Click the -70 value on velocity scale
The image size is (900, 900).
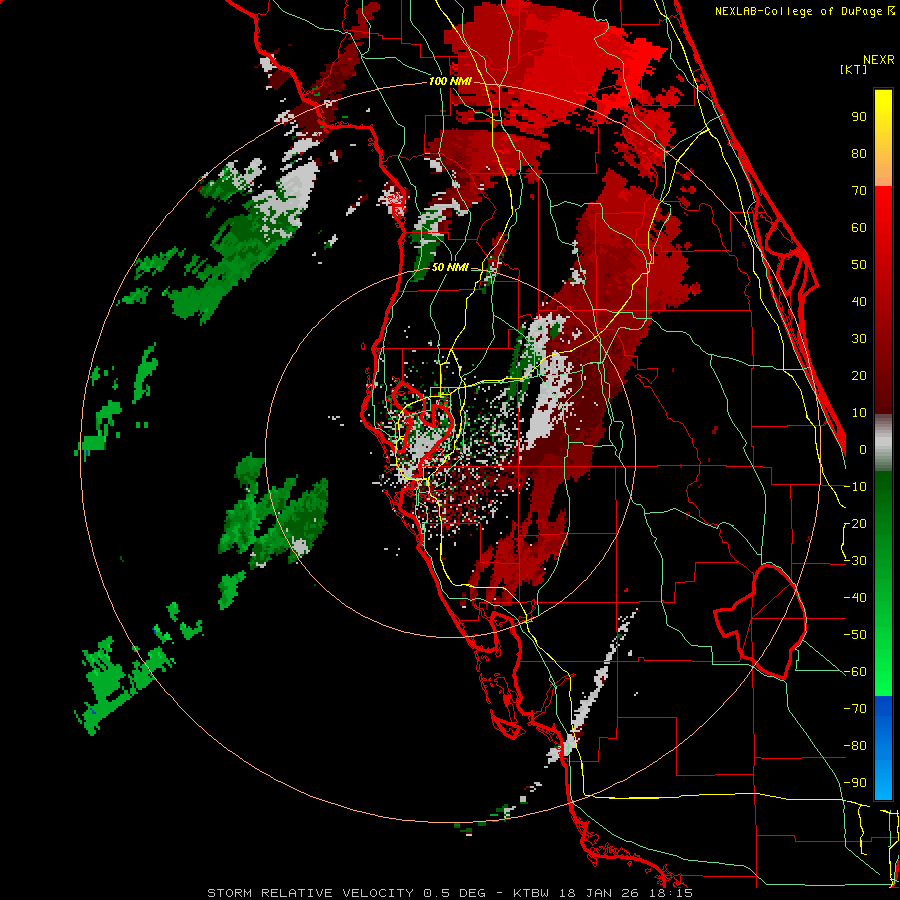coord(855,709)
